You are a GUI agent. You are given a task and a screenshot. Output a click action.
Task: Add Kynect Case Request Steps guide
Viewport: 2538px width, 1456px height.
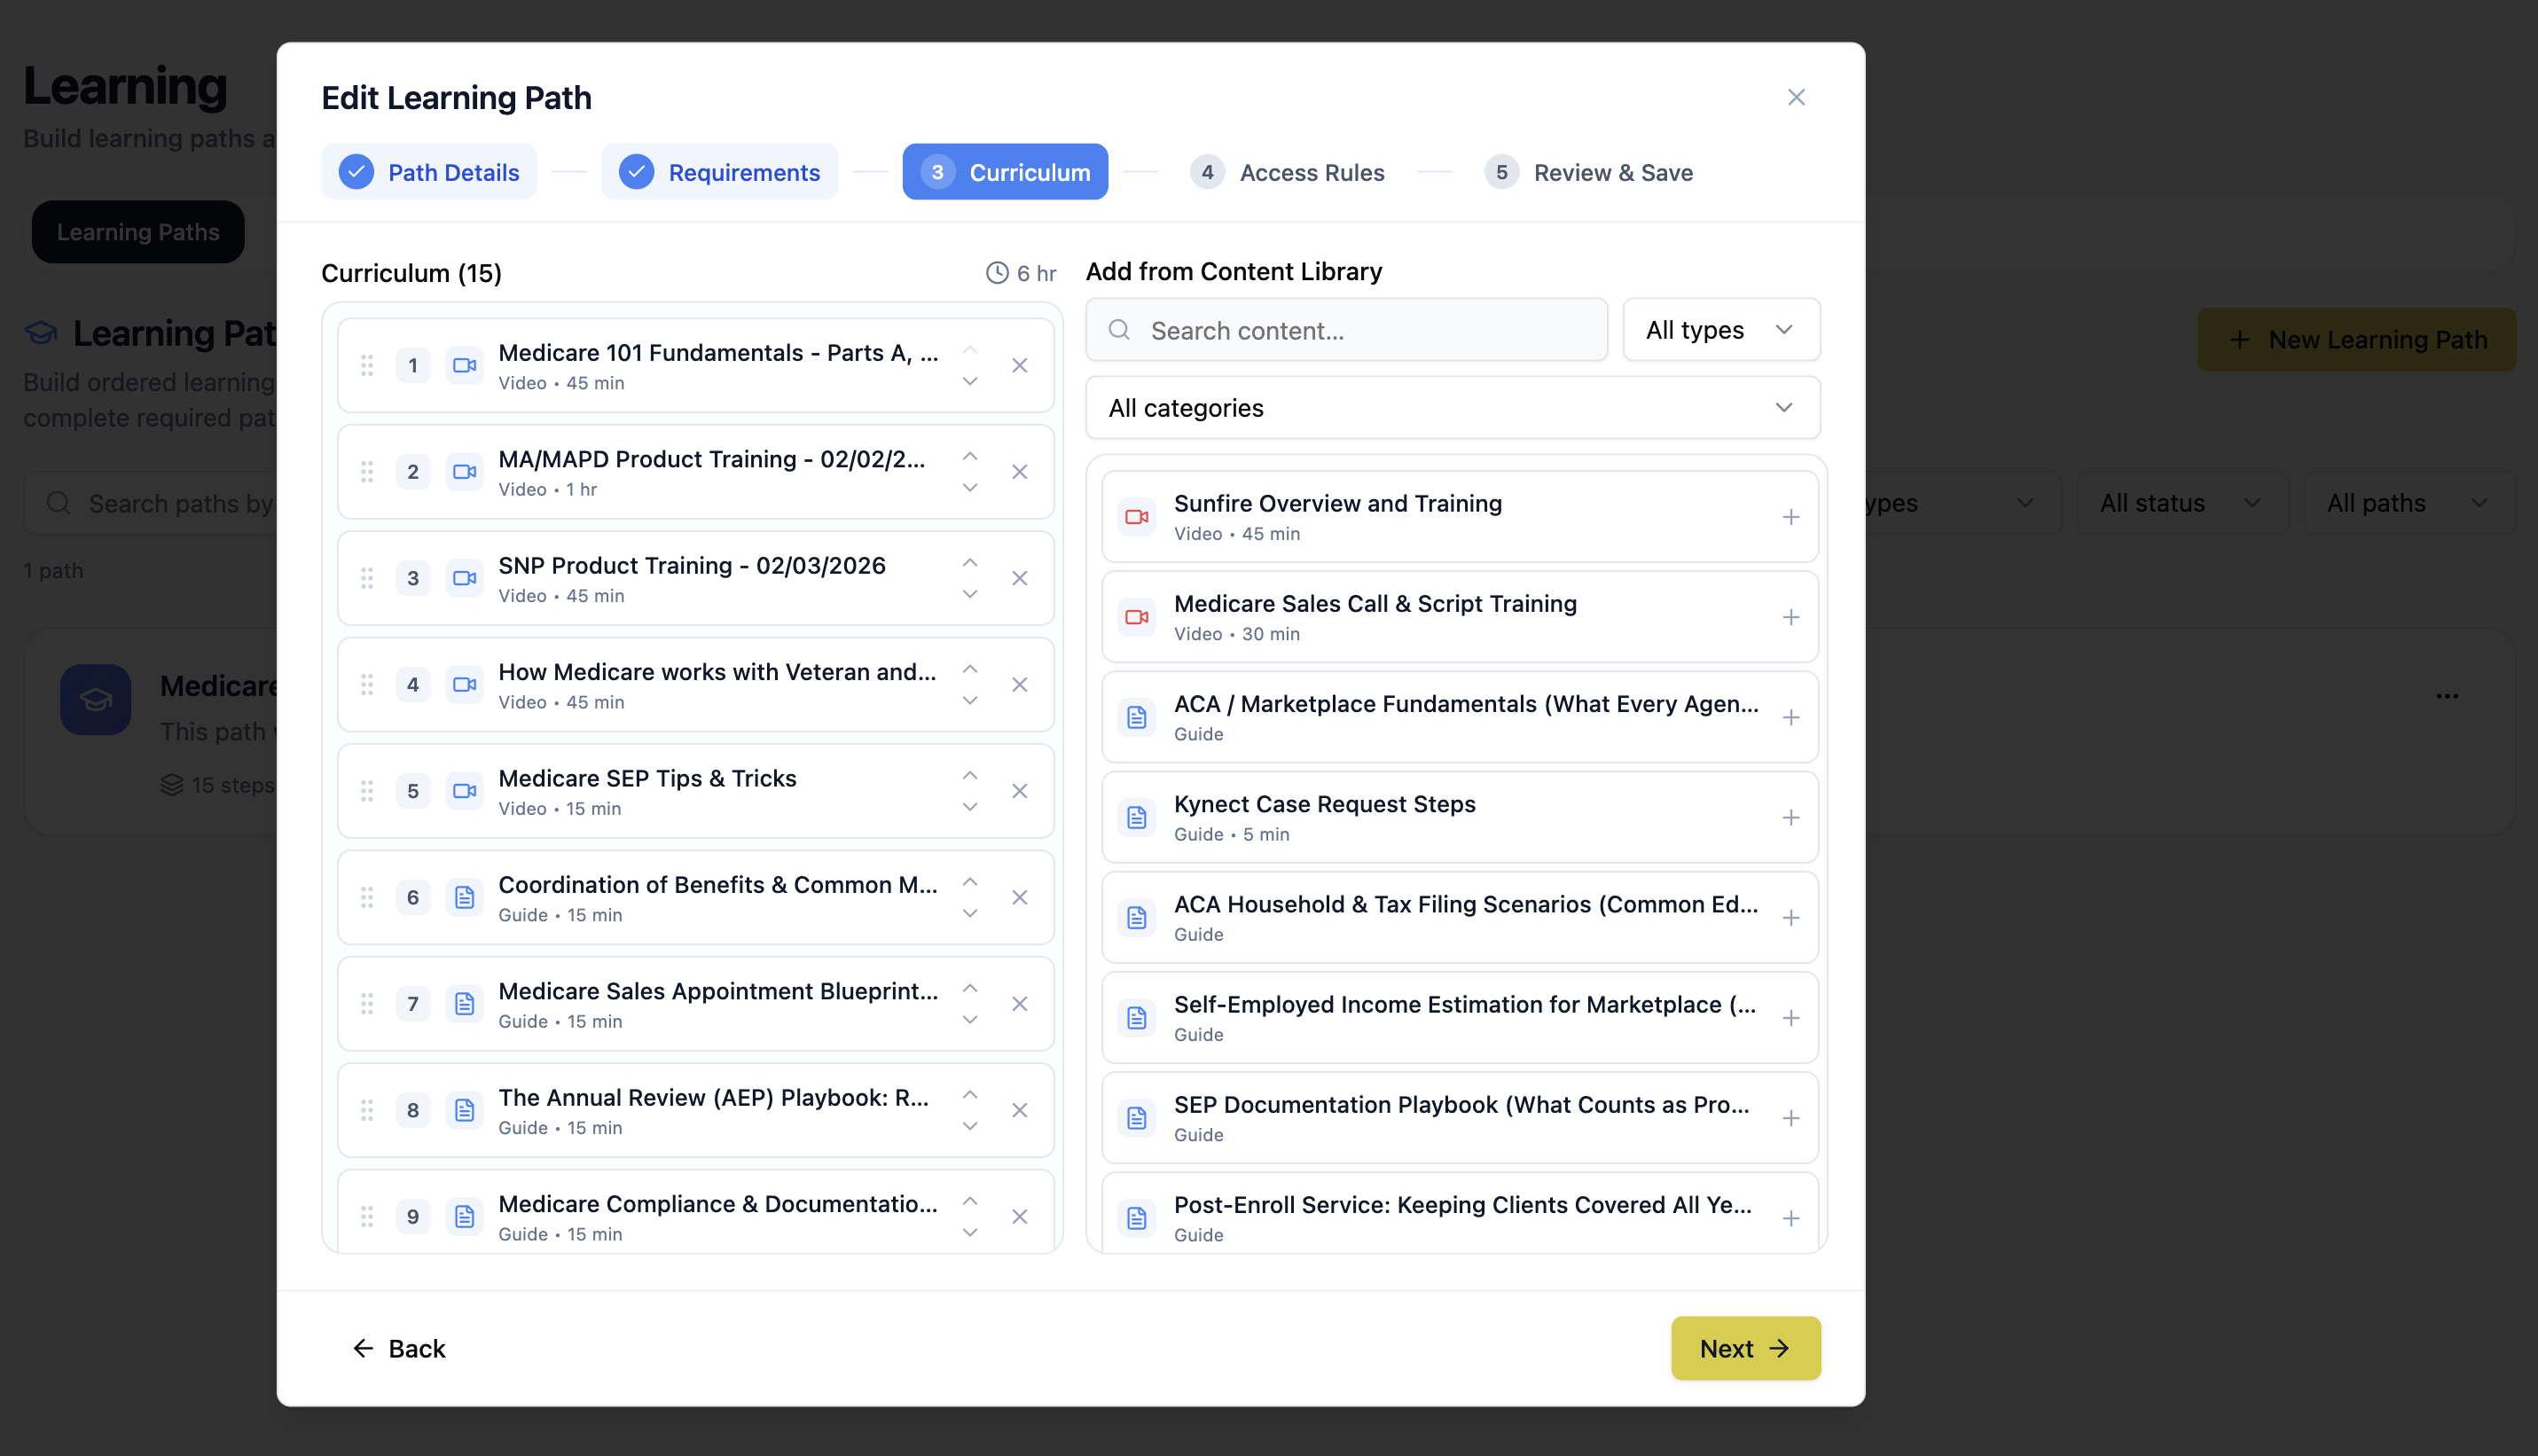tap(1790, 817)
